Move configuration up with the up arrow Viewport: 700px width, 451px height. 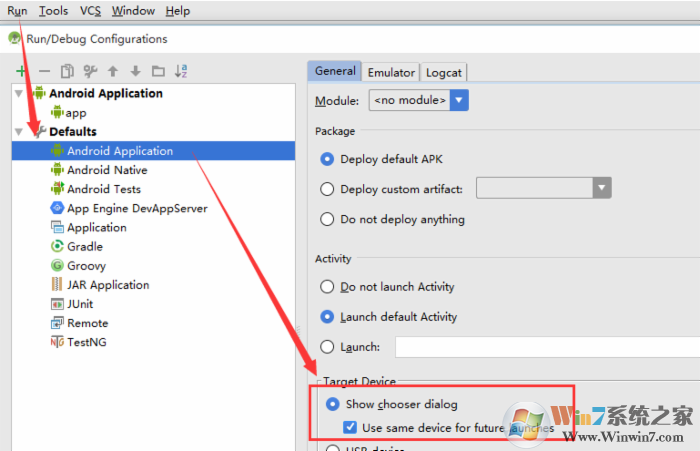pos(113,71)
